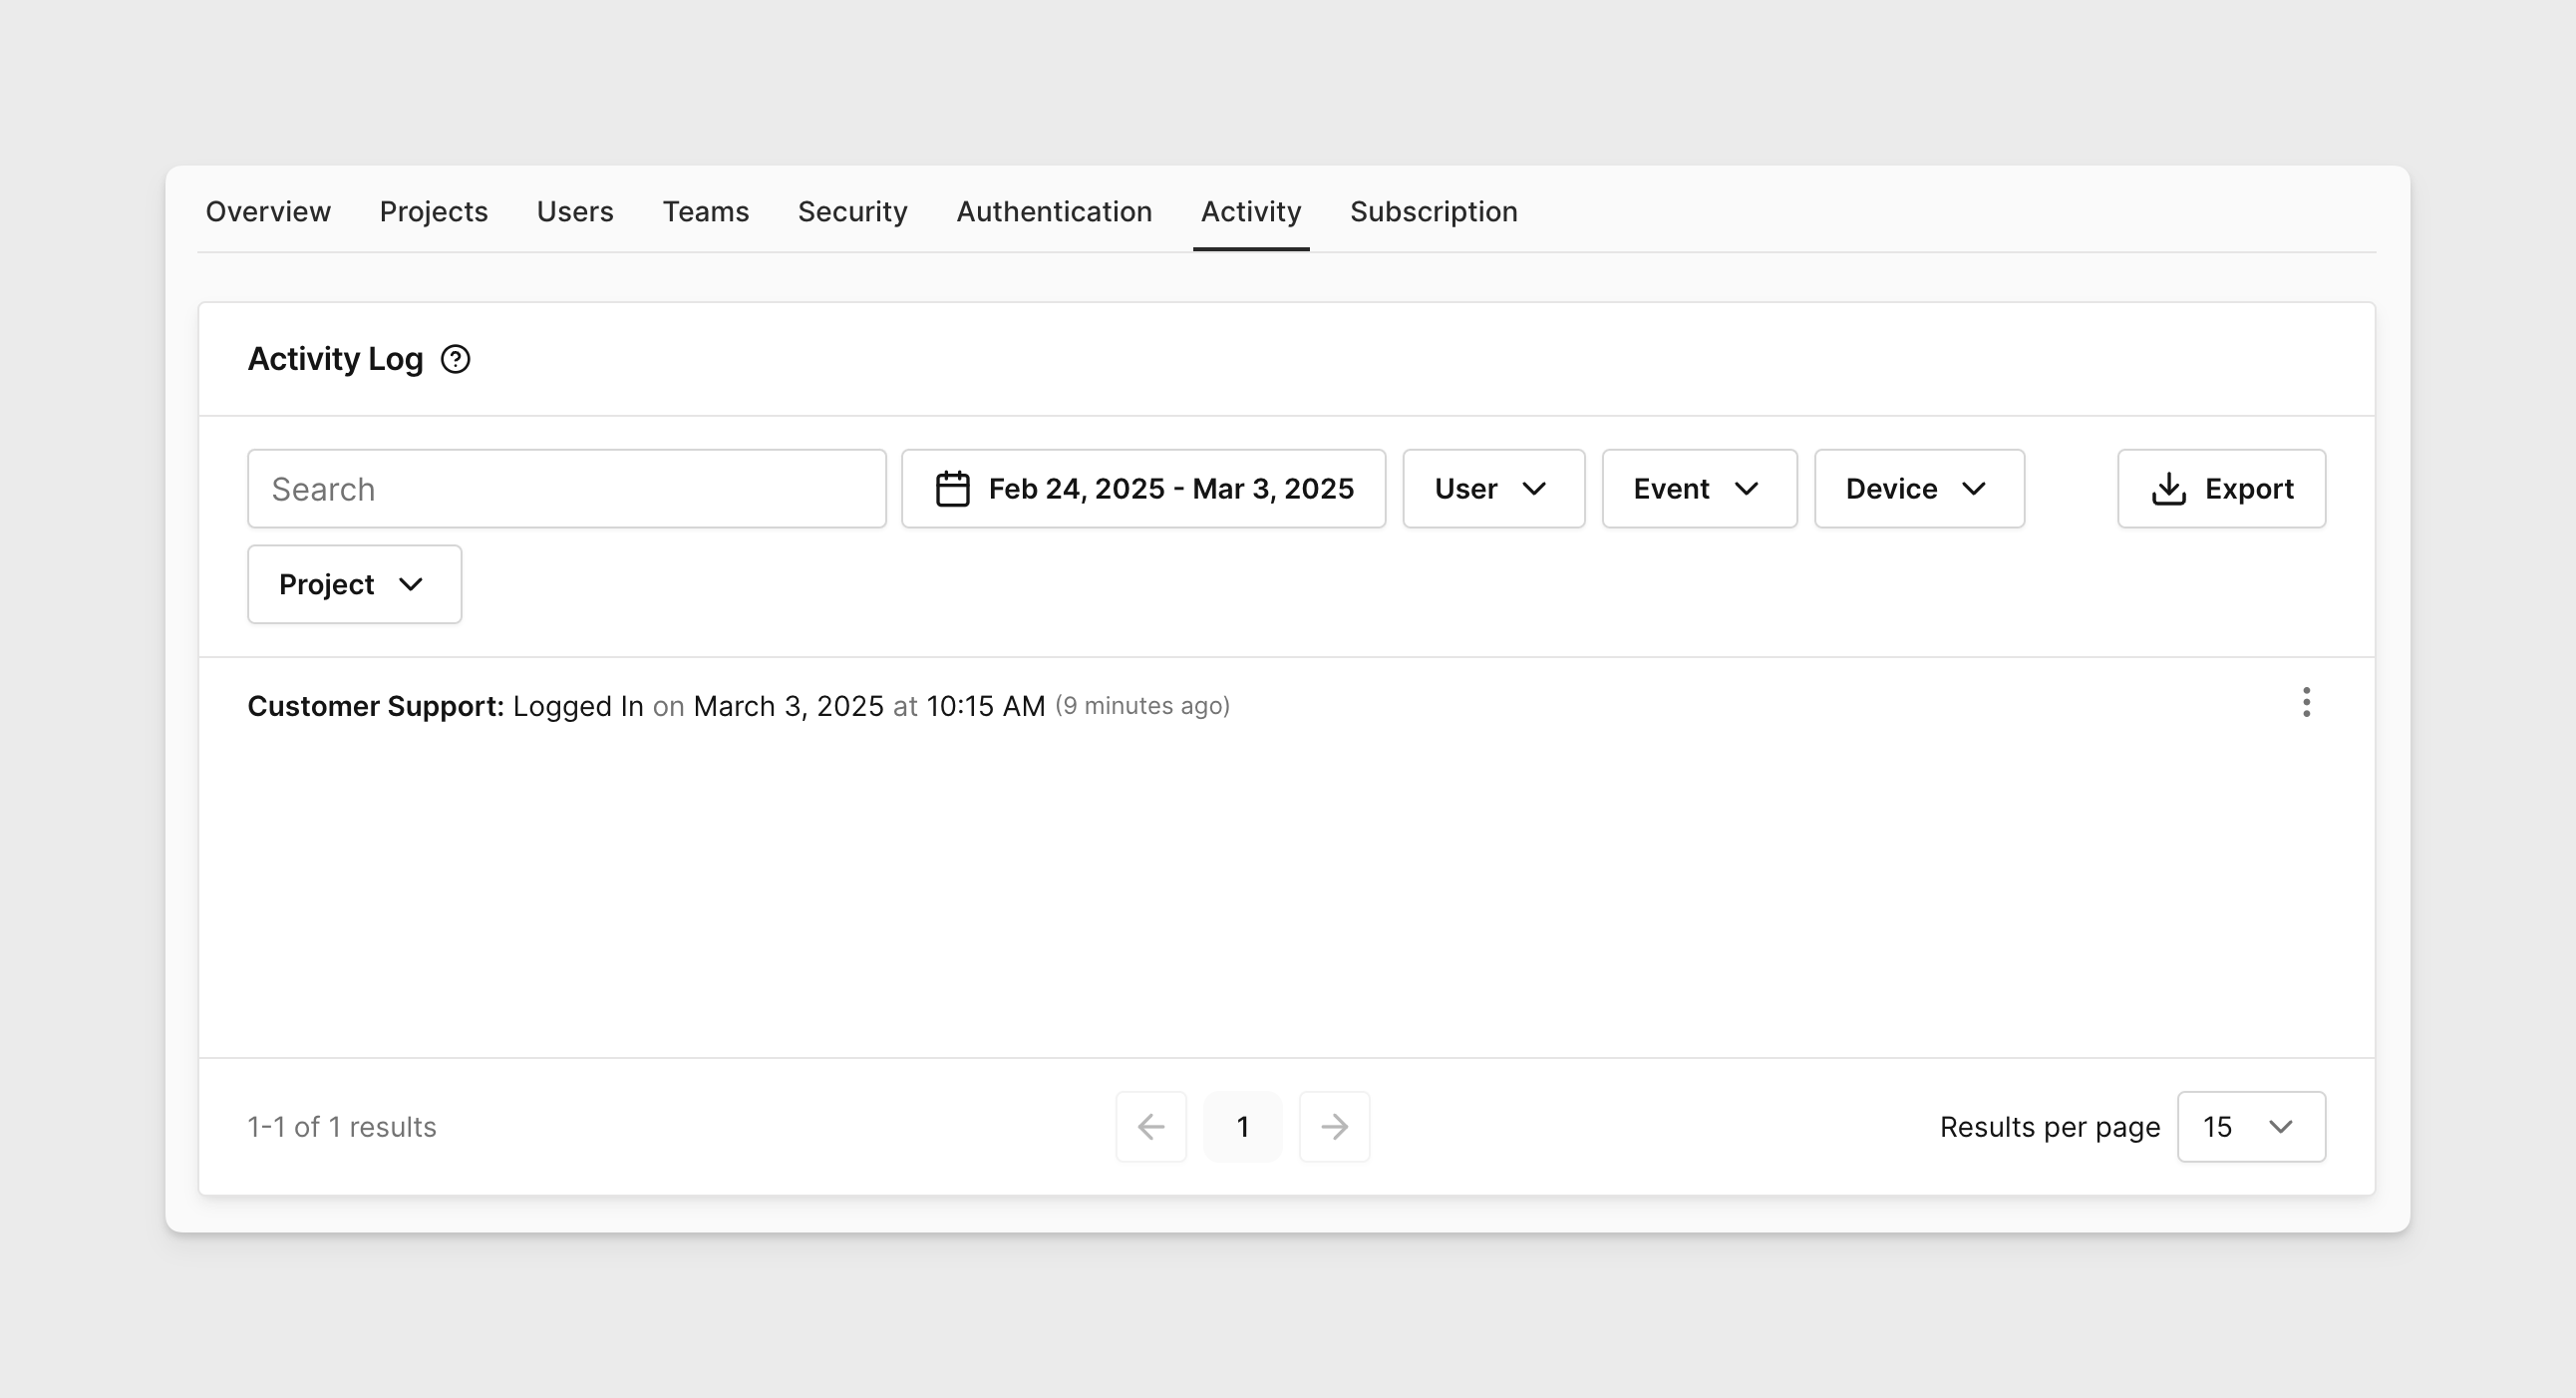
Task: Expand the Event filter options
Action: tap(1699, 489)
